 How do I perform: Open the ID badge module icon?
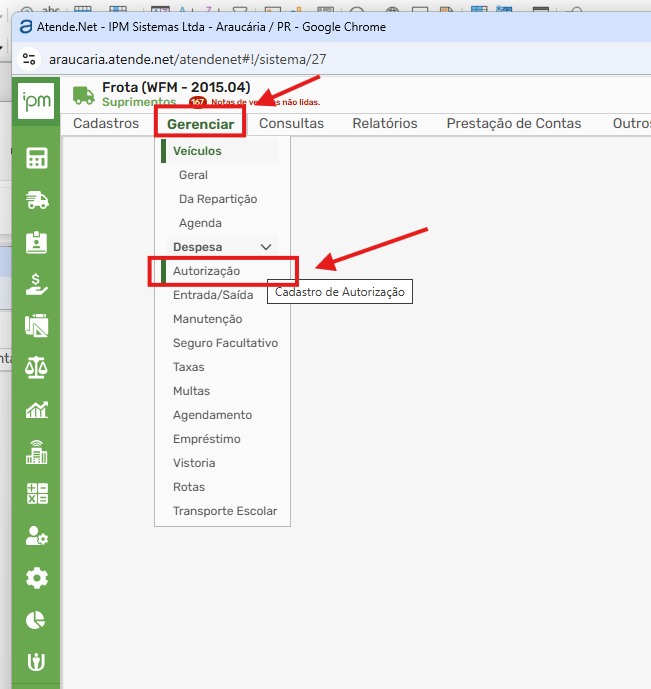36,242
